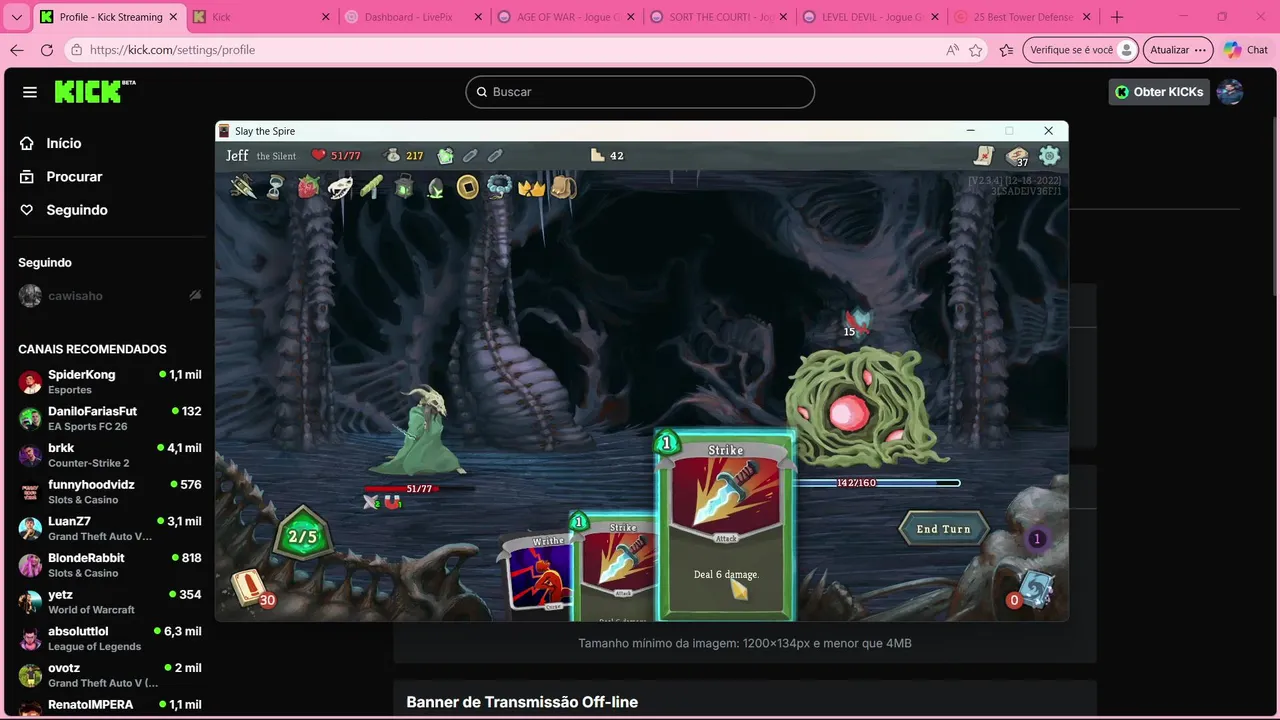Inspect the egg relic
This screenshot has width=1280, height=720.
[436, 187]
